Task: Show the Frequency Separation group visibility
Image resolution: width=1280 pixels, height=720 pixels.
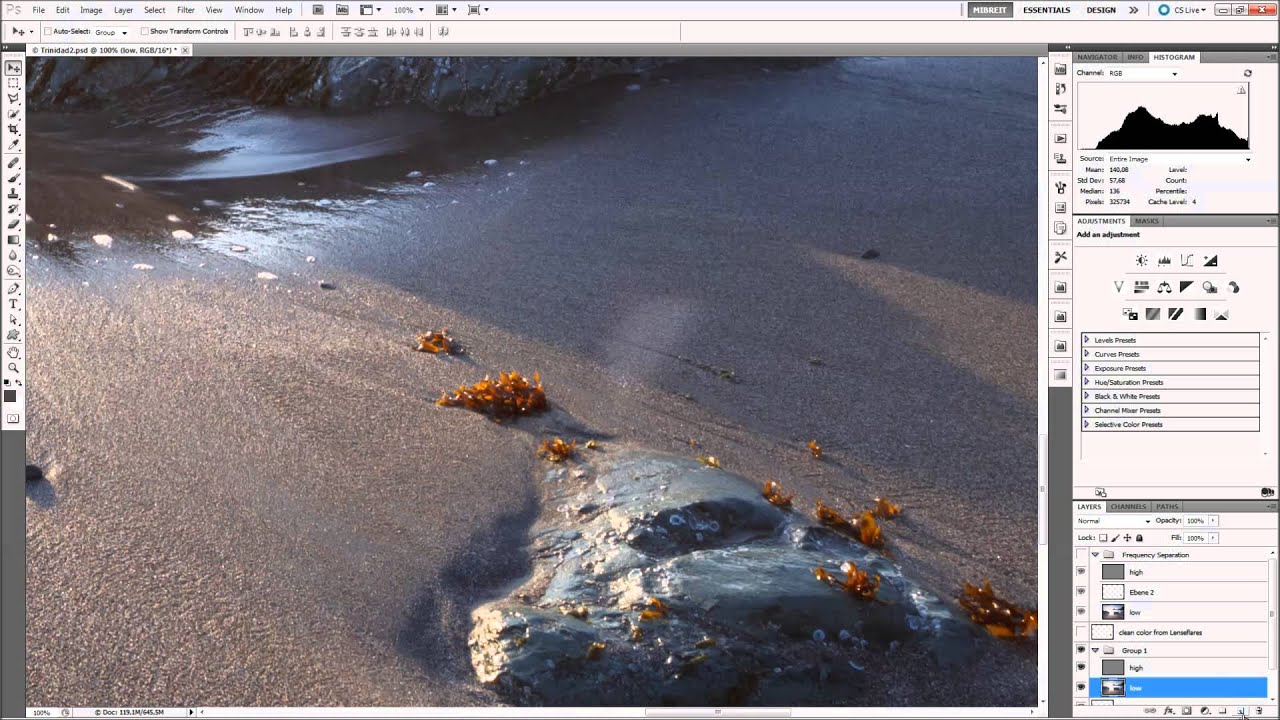Action: [x=1080, y=554]
